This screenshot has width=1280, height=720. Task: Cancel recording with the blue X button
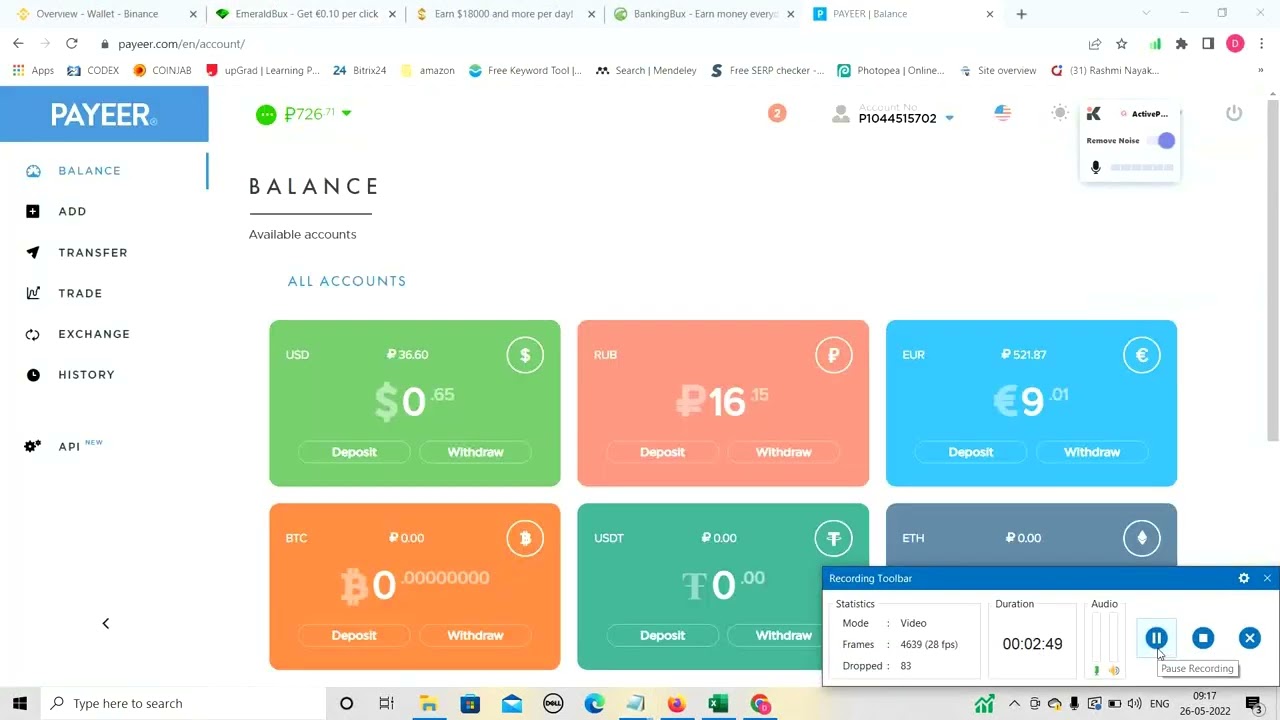(1249, 638)
